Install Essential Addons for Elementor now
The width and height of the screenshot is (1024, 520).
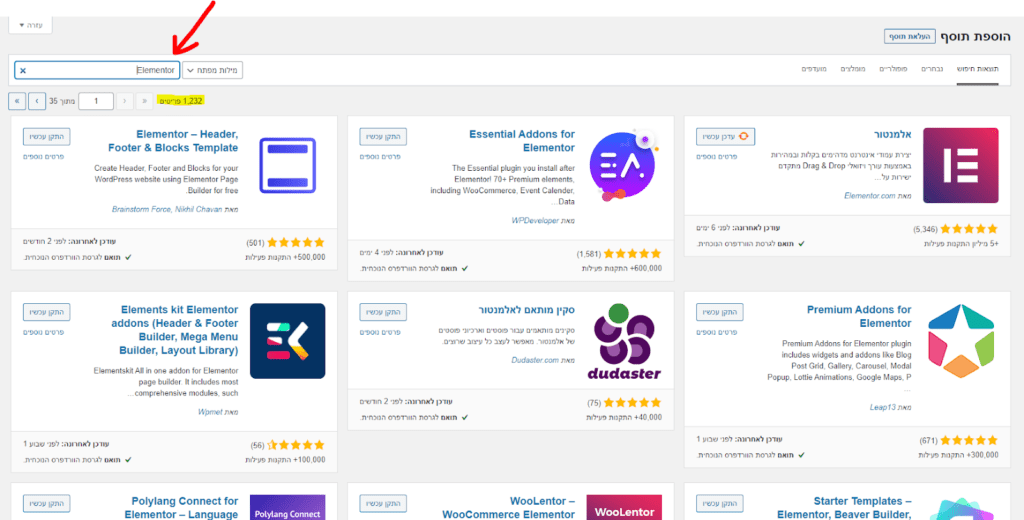click(x=383, y=137)
